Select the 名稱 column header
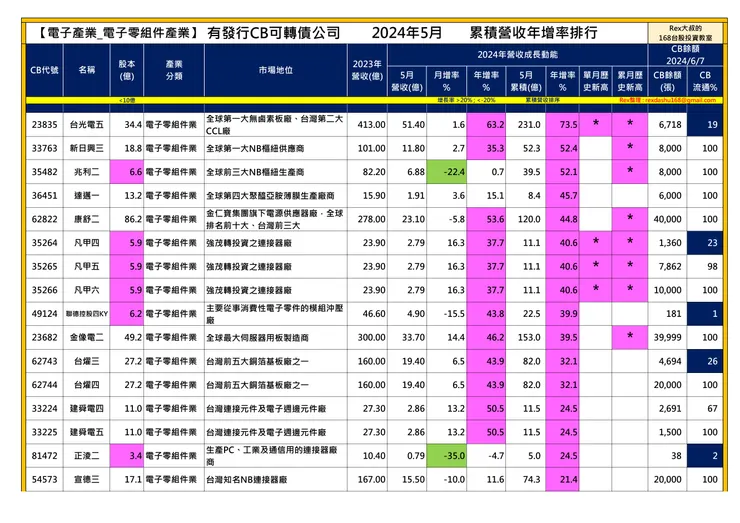Viewport: 740px width, 523px height. pos(86,70)
